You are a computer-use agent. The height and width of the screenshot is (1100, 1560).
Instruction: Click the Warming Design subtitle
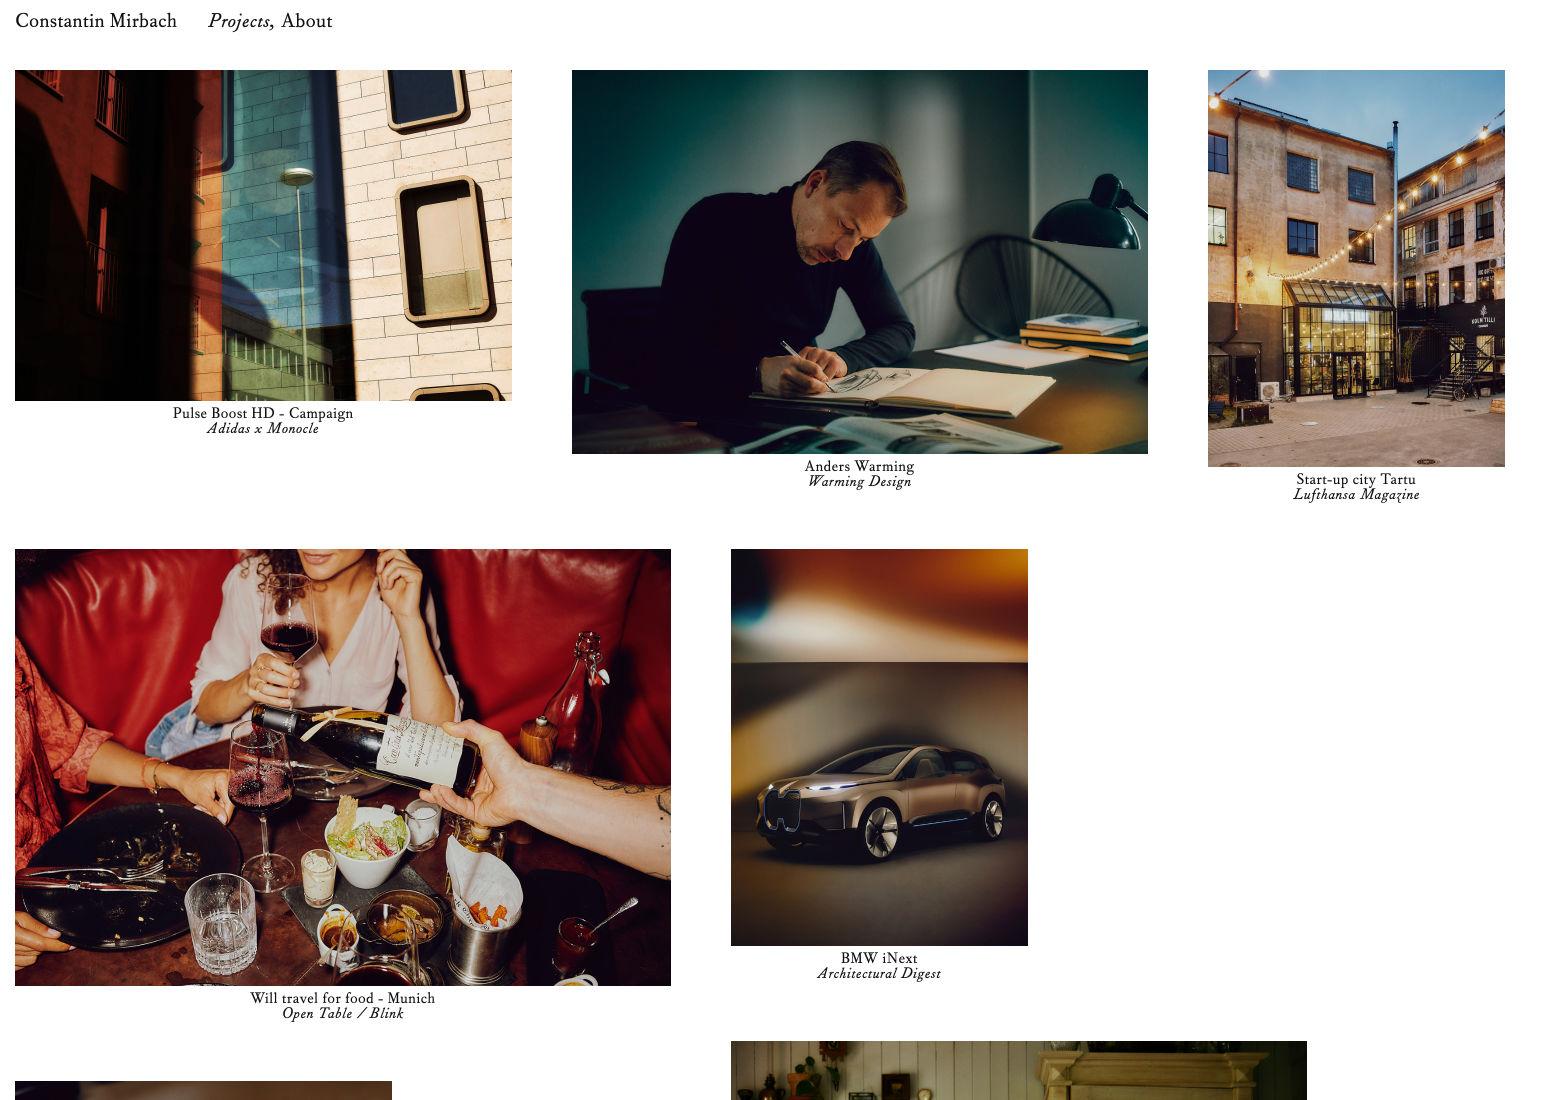[860, 482]
